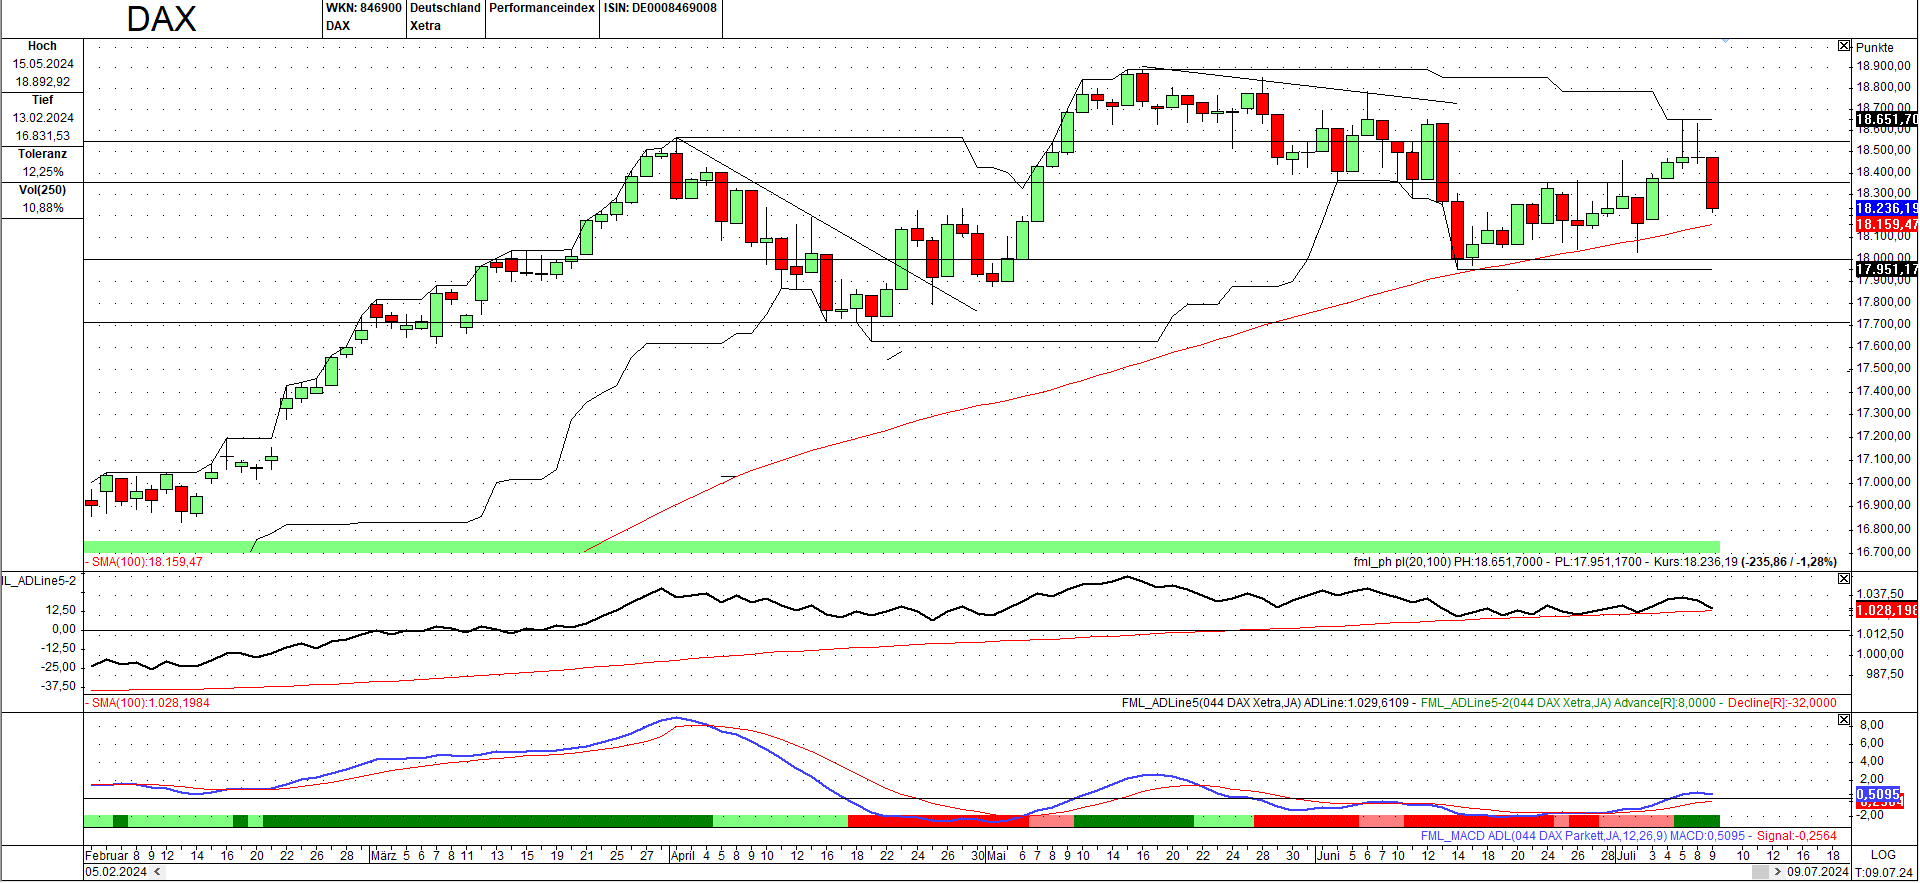Click the März month label on time axis

(x=384, y=855)
